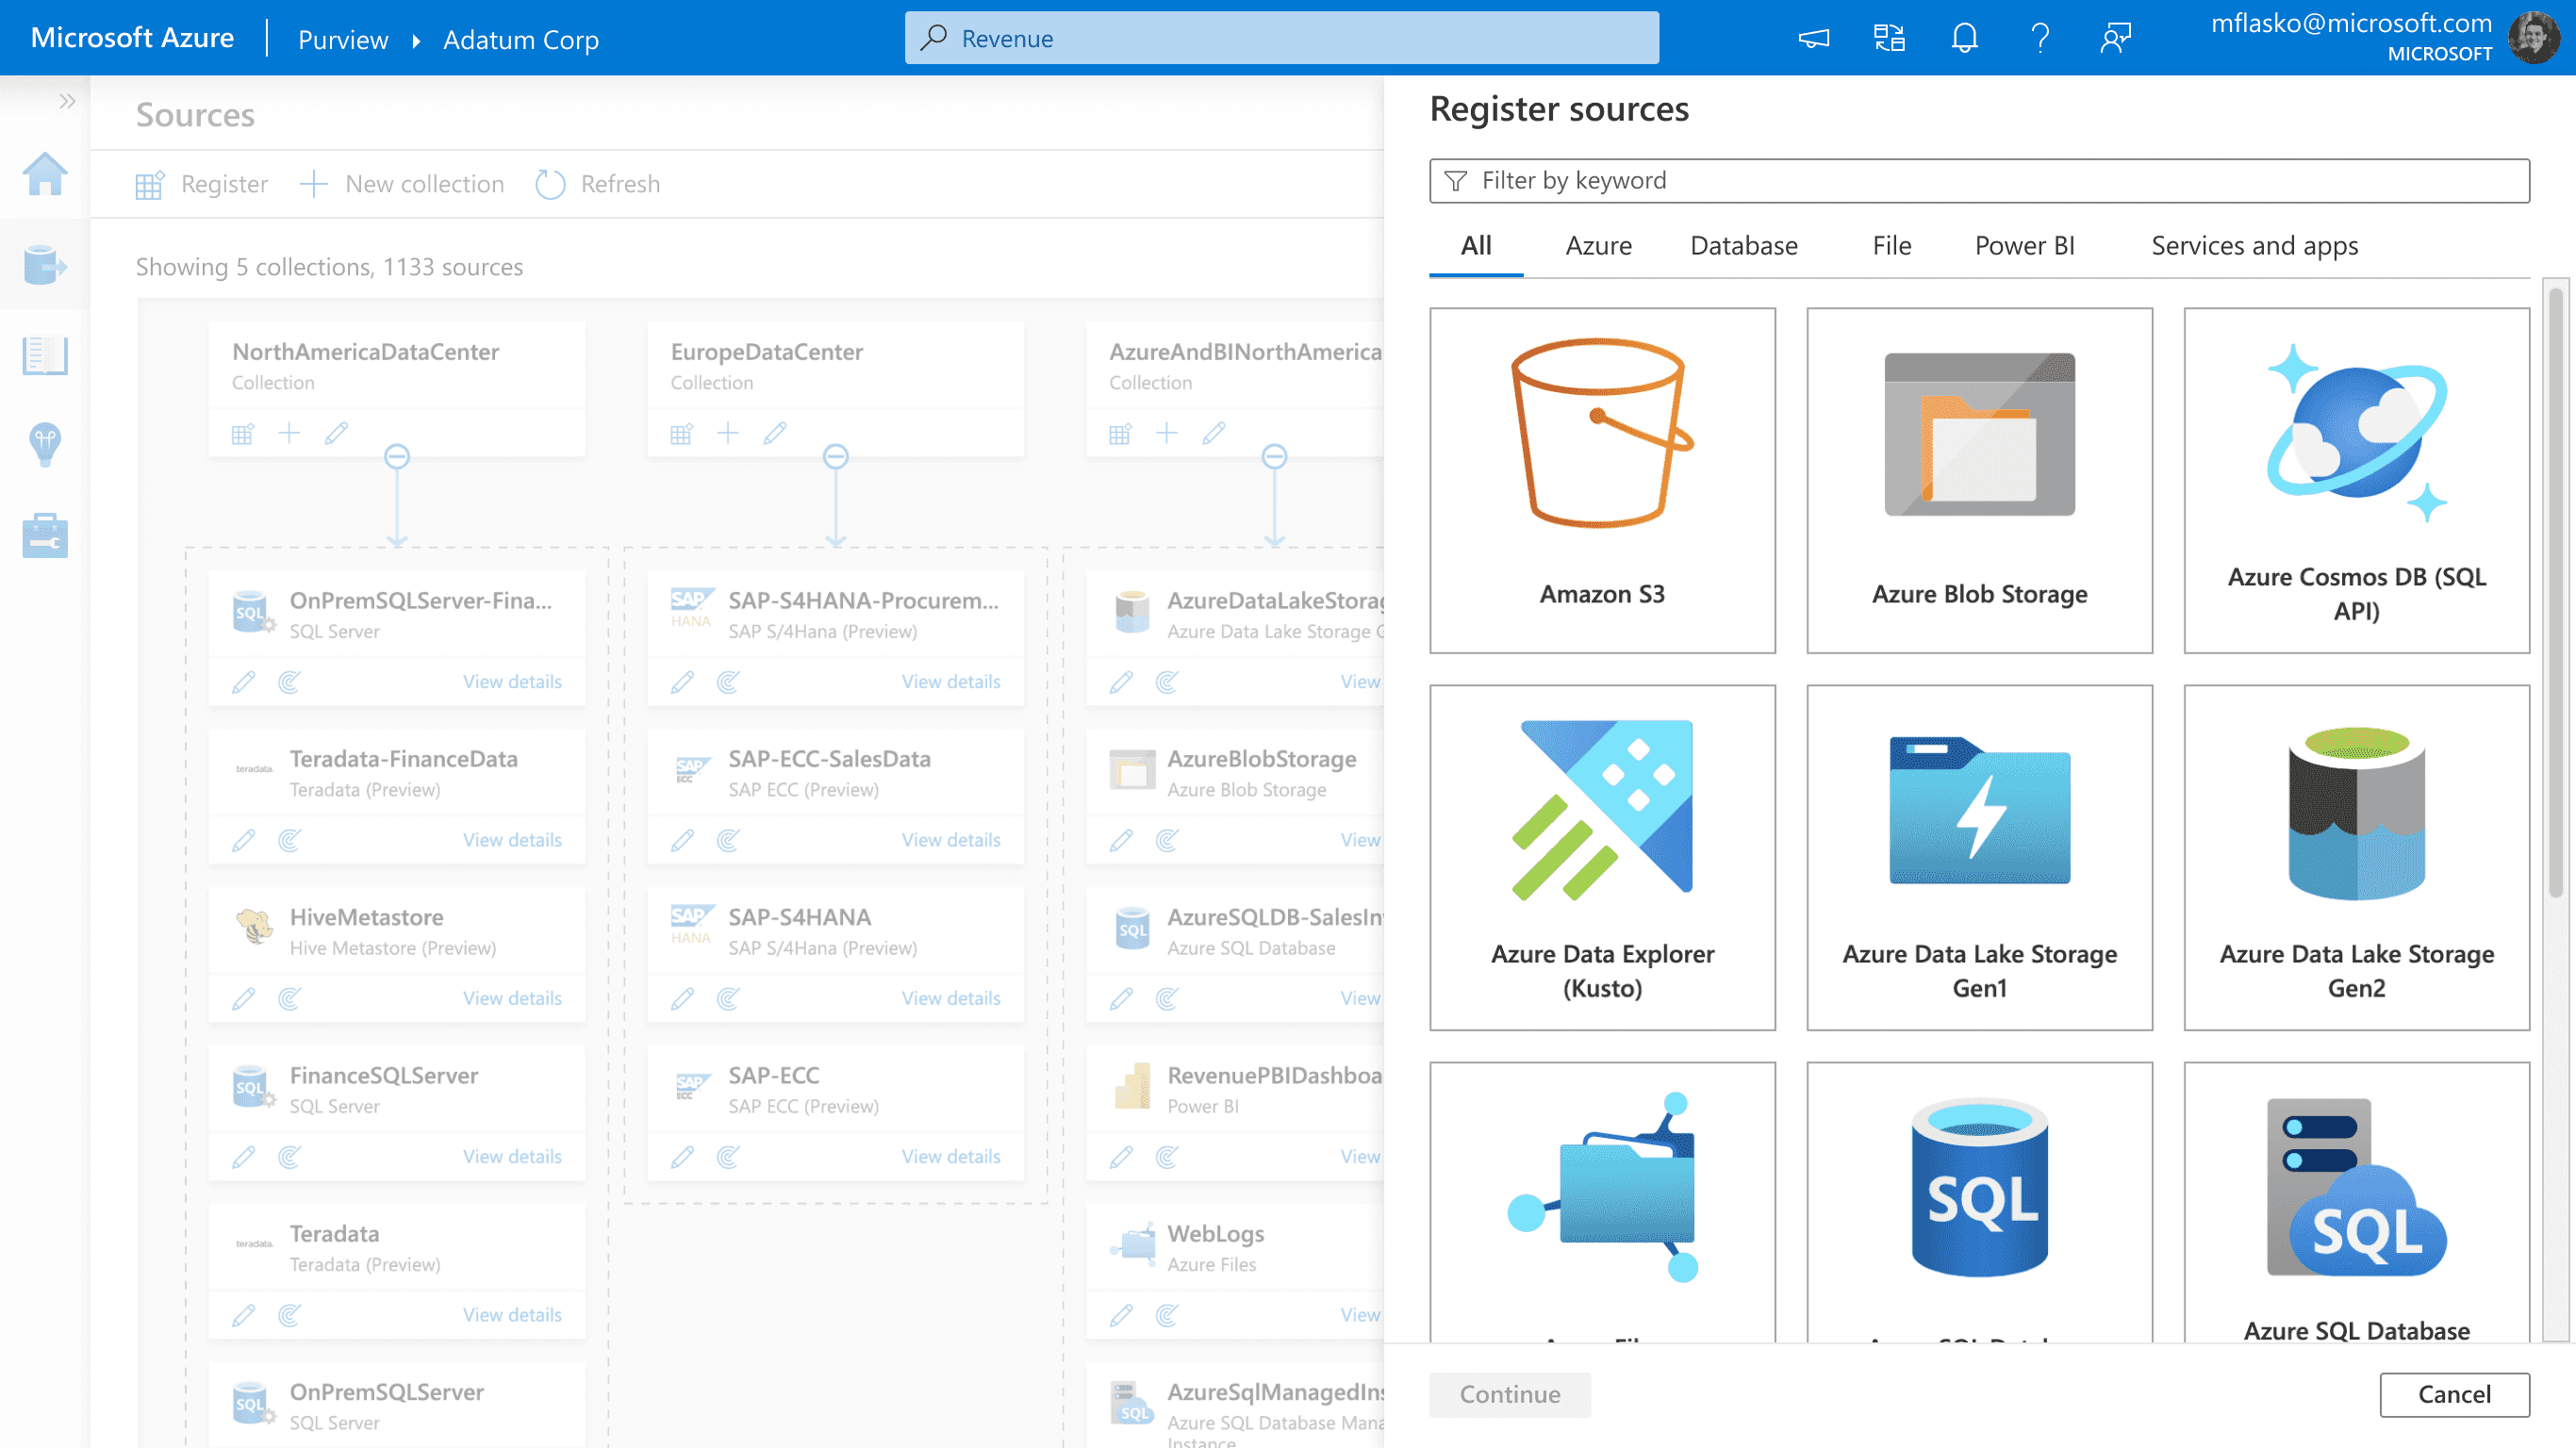This screenshot has width=2576, height=1448.
Task: Start scan on WebLogs Azure Files source
Action: [x=1167, y=1315]
